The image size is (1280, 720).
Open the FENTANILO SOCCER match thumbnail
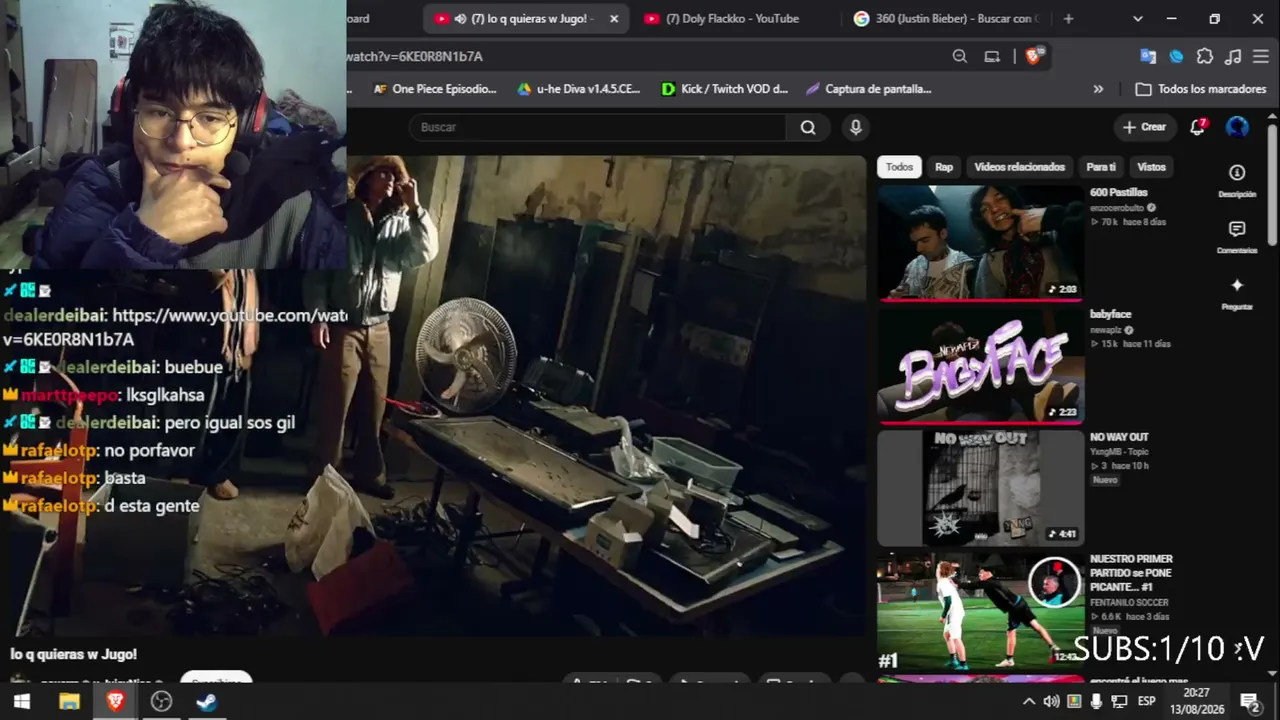pos(981,611)
